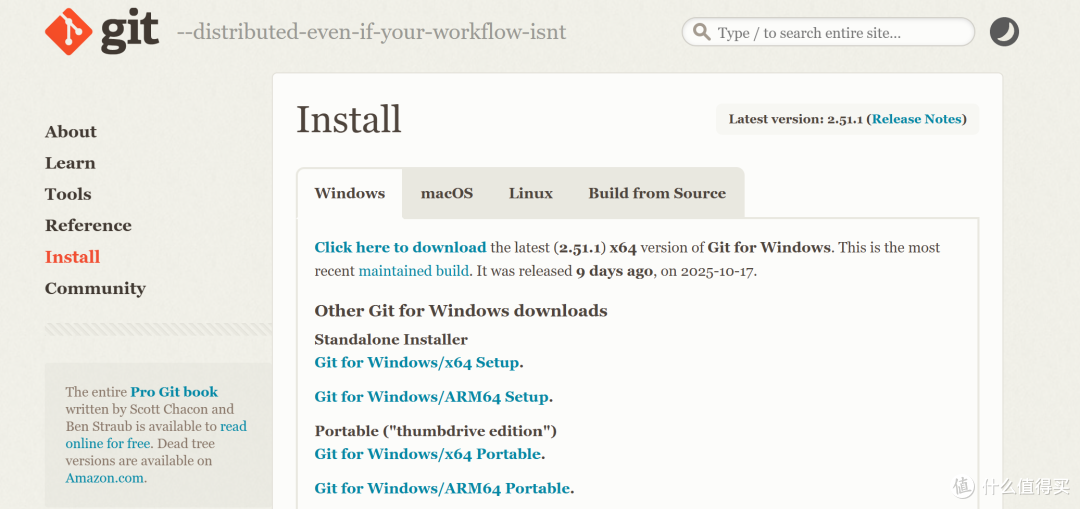The width and height of the screenshot is (1080, 509).
Task: Toggle dark mode moon icon
Action: (1004, 32)
